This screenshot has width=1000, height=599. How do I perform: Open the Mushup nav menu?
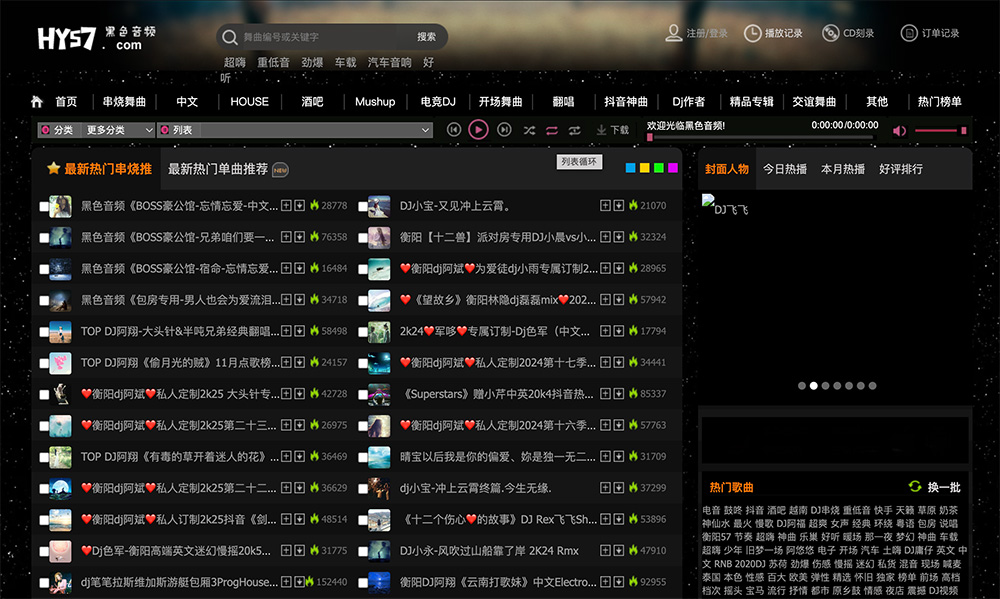[375, 101]
